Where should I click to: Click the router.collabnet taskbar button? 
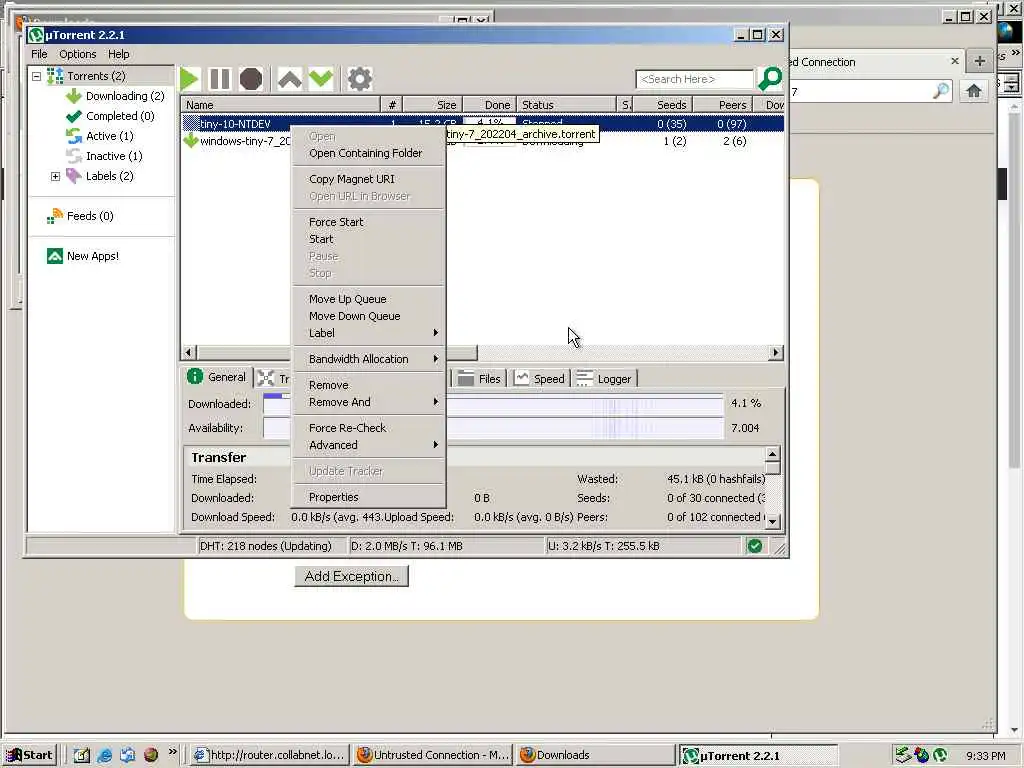click(270, 755)
